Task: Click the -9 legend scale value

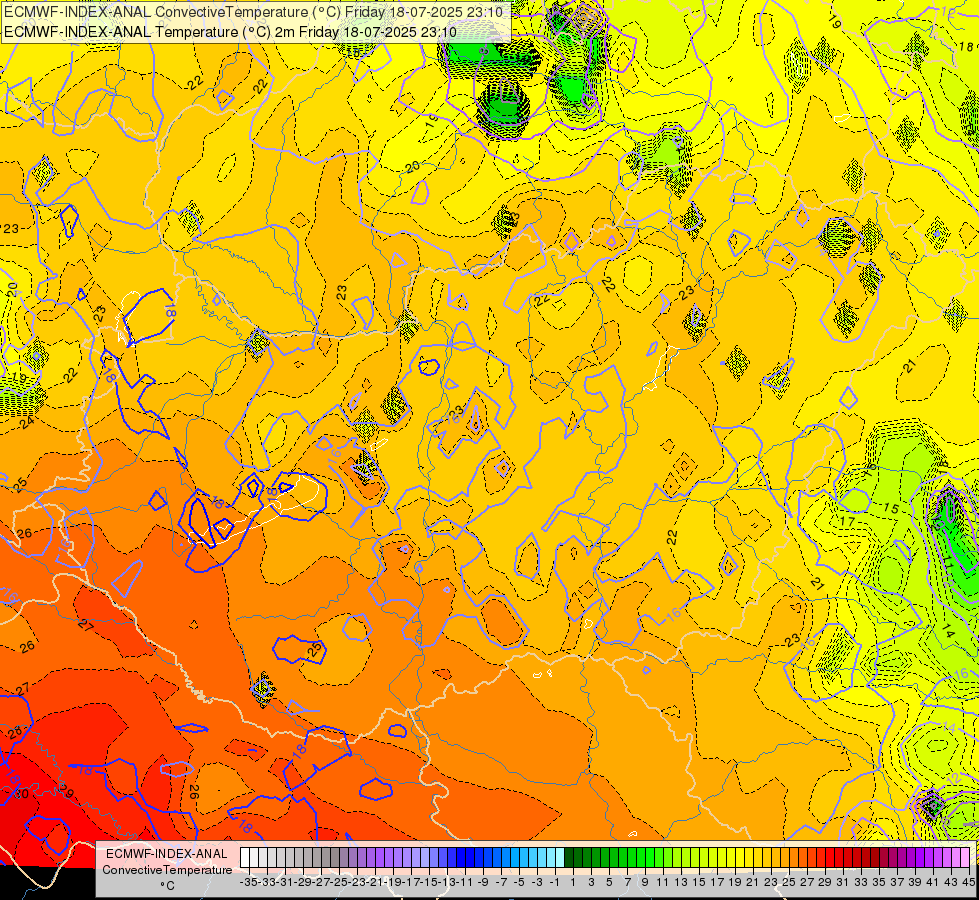Action: (x=483, y=882)
